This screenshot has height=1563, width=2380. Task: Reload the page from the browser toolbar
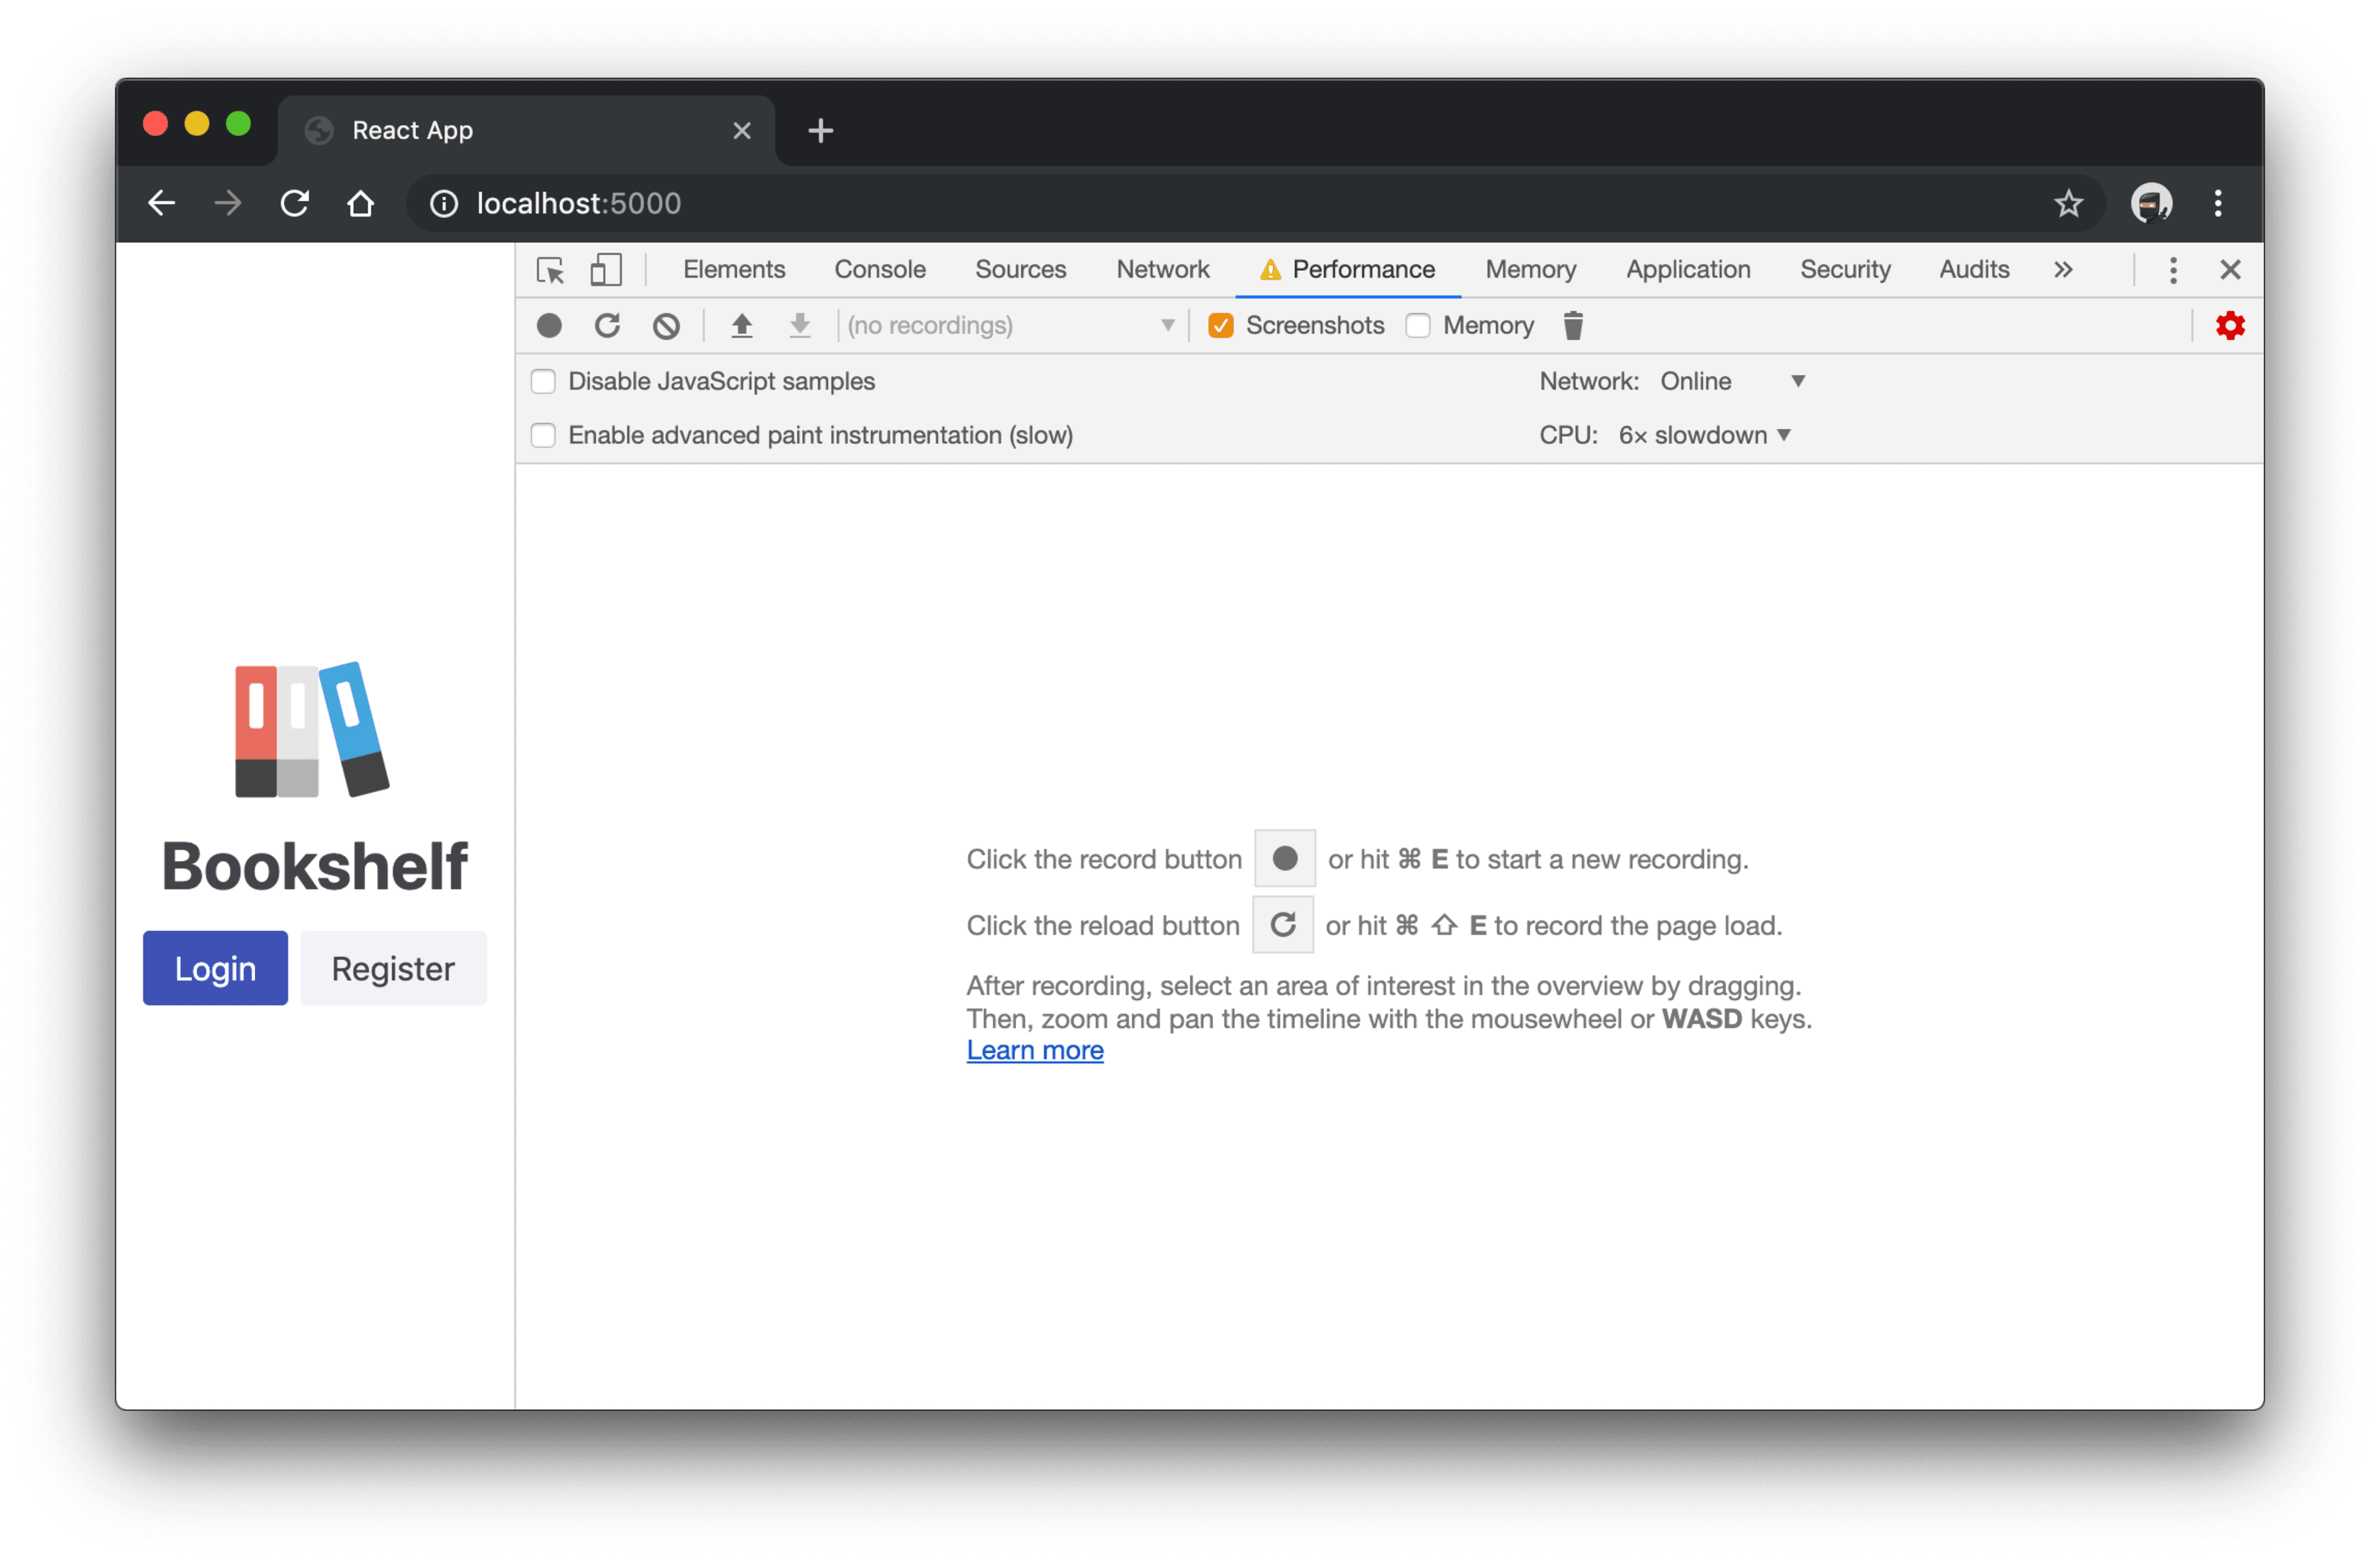[295, 204]
